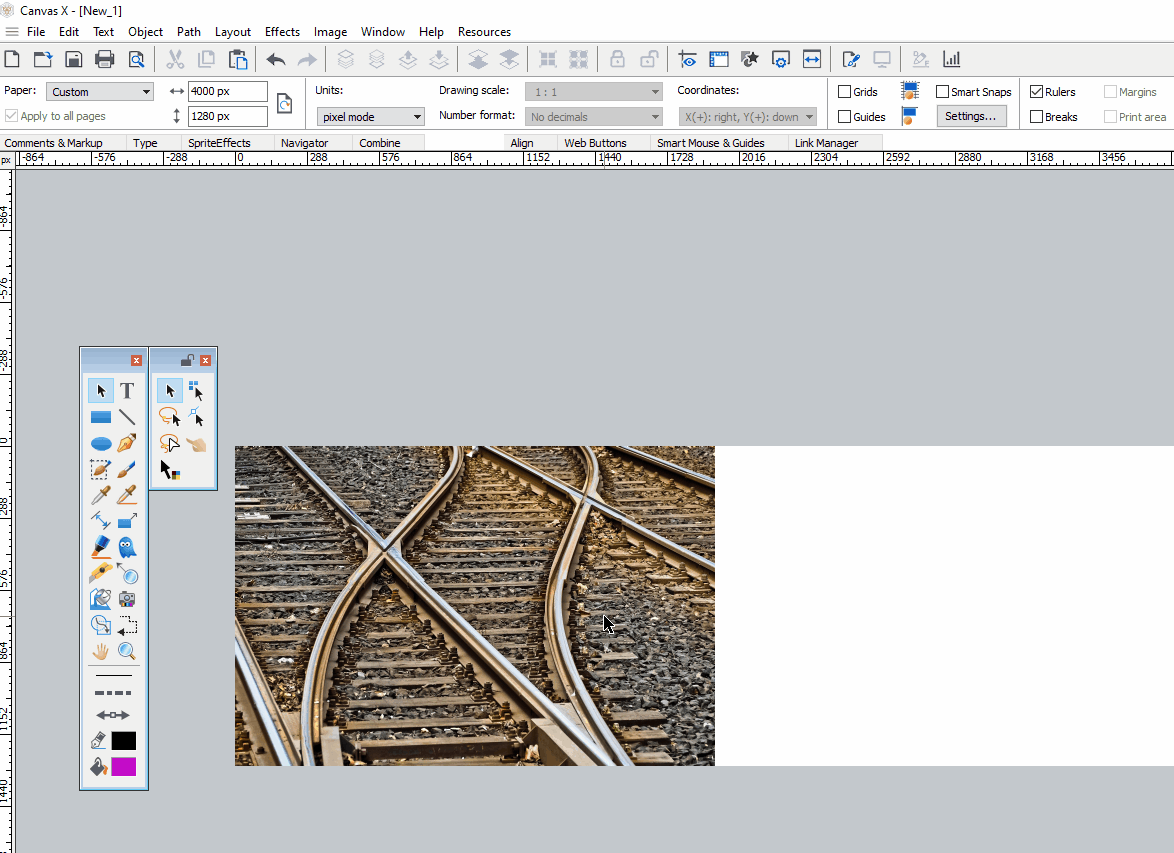This screenshot has width=1174, height=853.
Task: Choose the Oval drawing tool
Action: point(101,443)
